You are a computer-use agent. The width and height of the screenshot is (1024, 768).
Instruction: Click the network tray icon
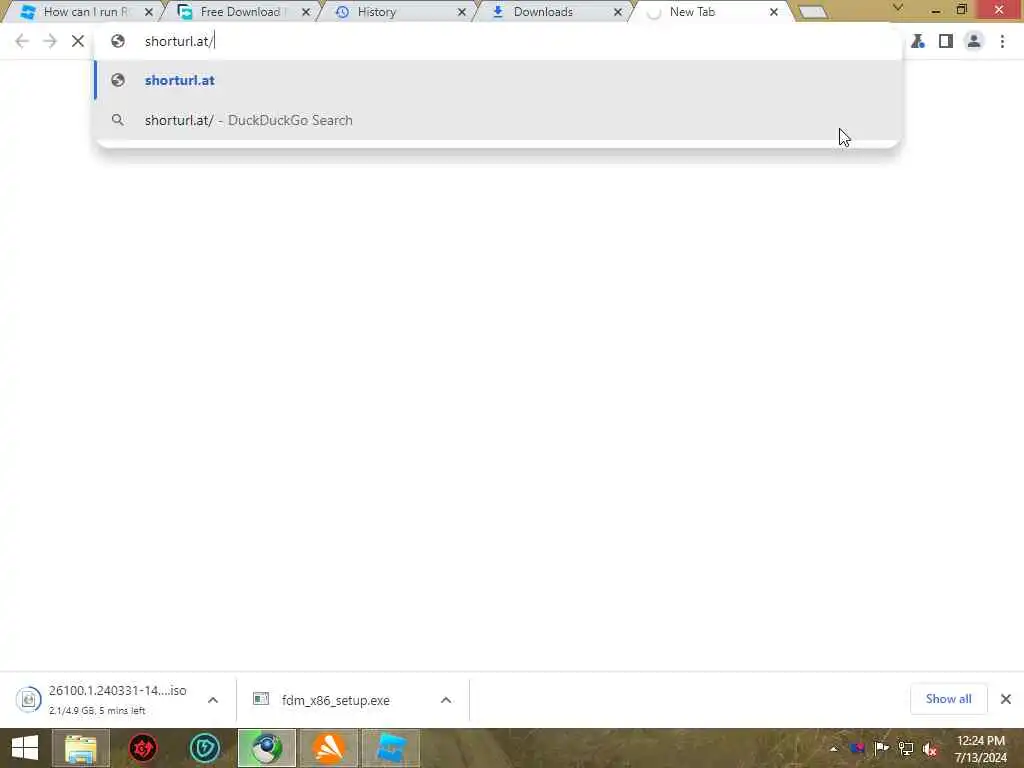(906, 748)
